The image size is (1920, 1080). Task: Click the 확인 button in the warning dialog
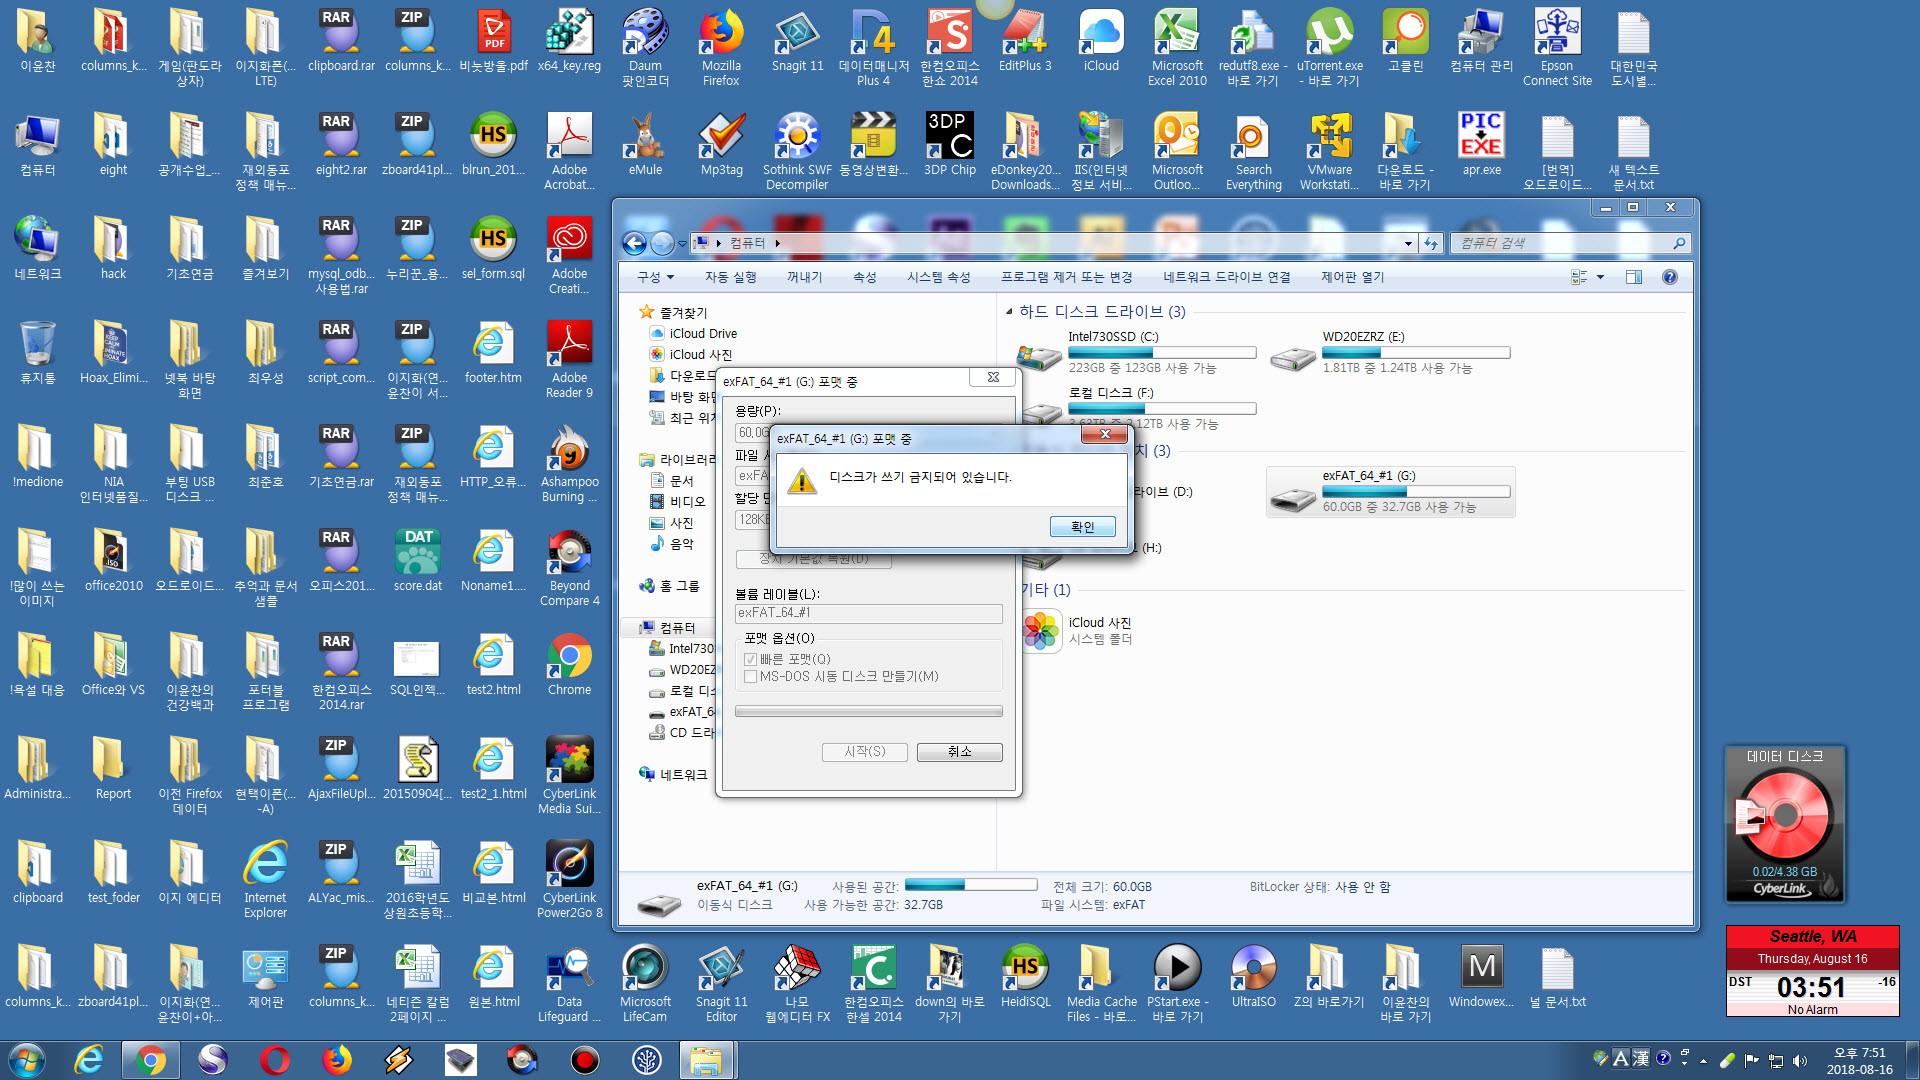click(1082, 526)
